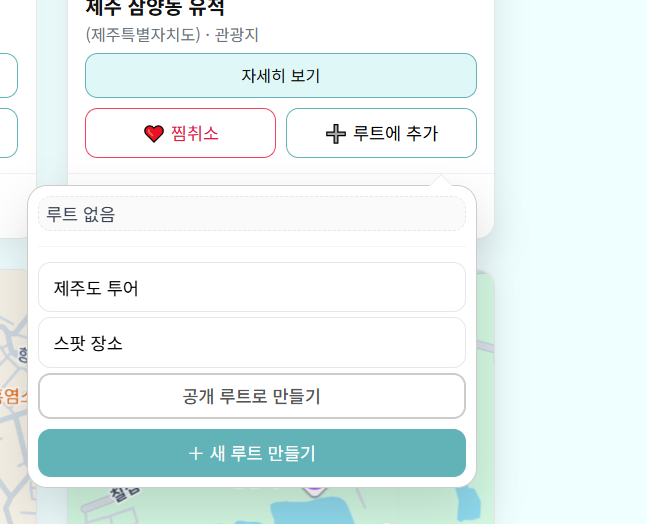The width and height of the screenshot is (647, 524).
Task: Click the lower partial button at left edge
Action: coord(8,133)
